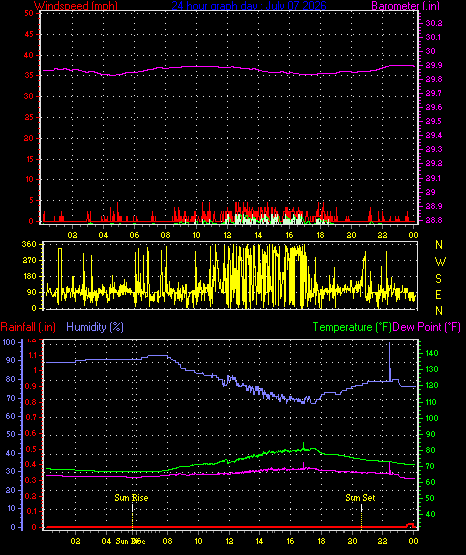
Task: Click the '29.8' barometer axis value
Action: [x=434, y=79]
